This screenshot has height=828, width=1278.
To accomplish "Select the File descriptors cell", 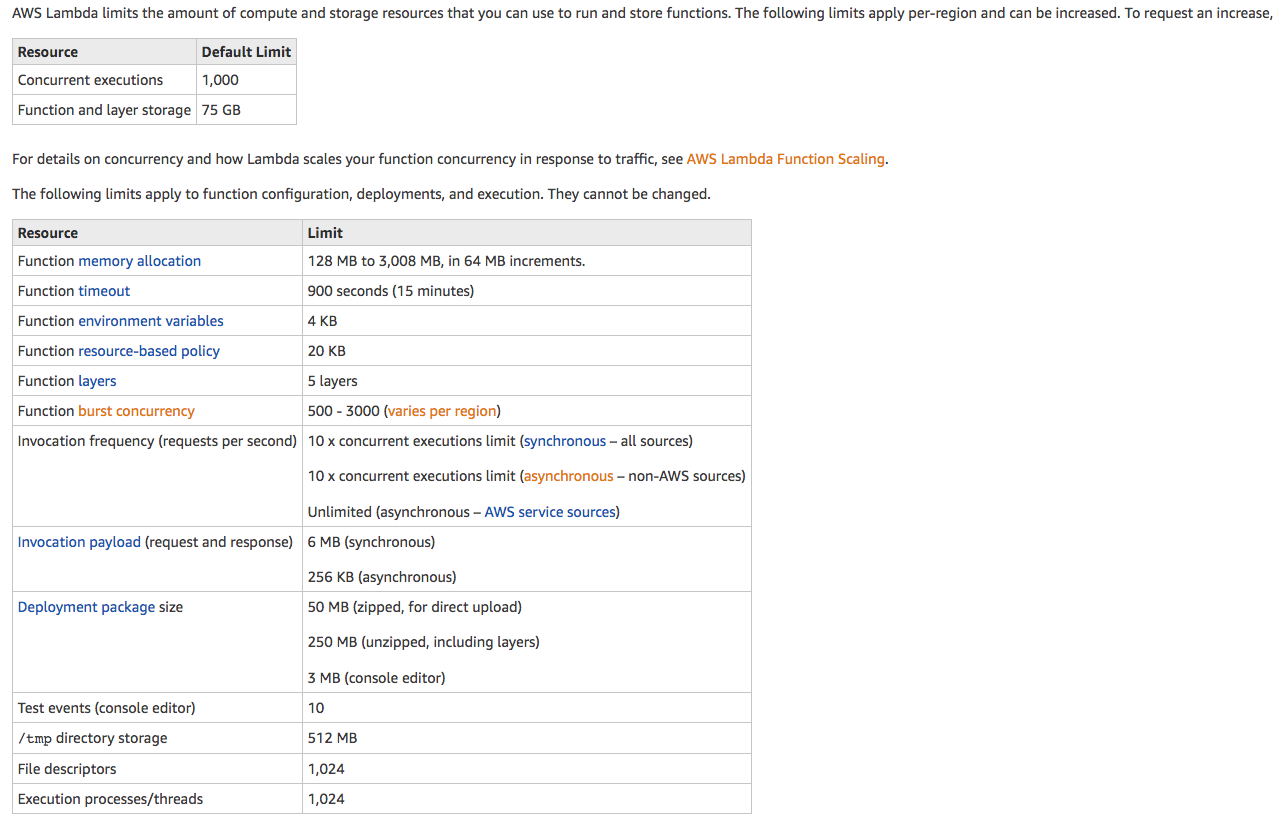I will click(x=157, y=769).
